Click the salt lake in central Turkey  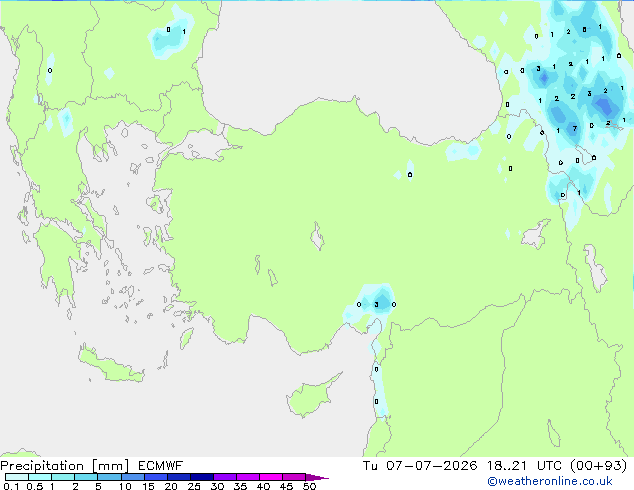tap(317, 237)
